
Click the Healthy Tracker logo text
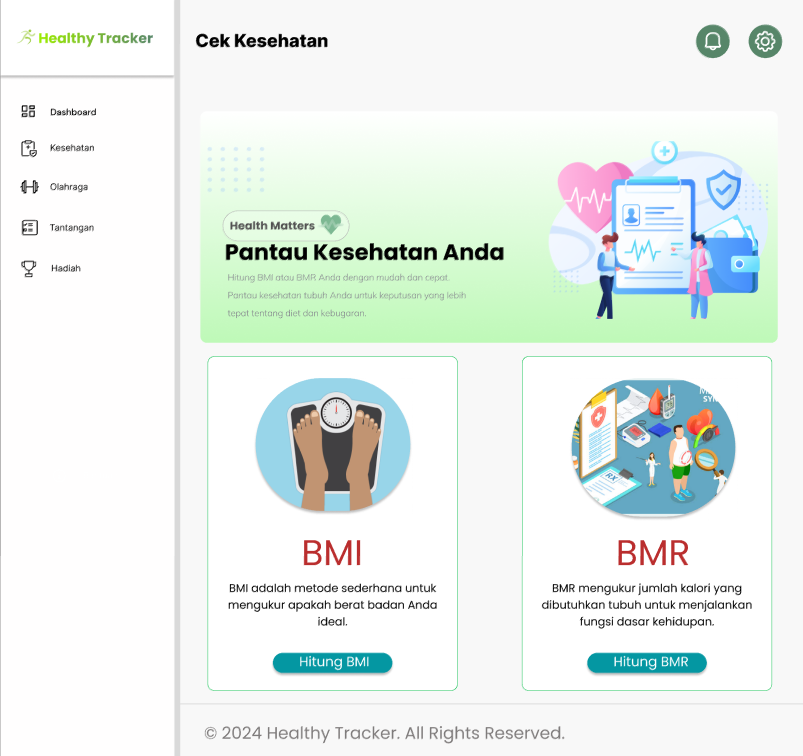[x=96, y=38]
